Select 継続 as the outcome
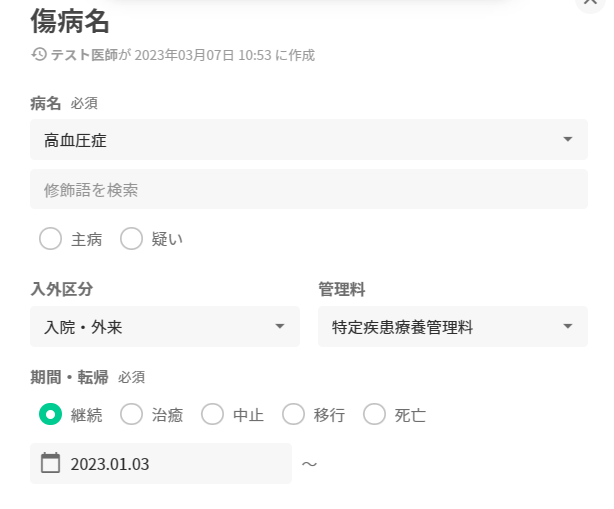The width and height of the screenshot is (614, 509). 51,414
